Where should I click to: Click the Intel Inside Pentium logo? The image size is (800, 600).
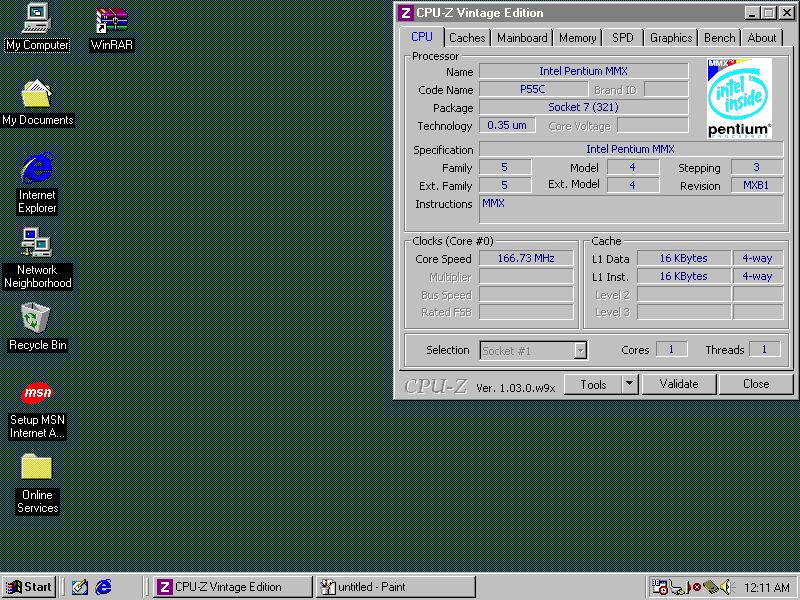coord(739,98)
